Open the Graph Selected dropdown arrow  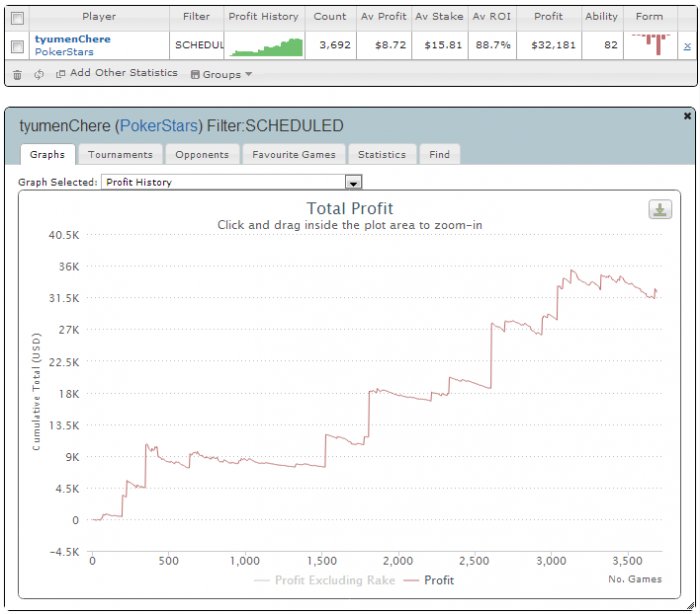click(x=353, y=182)
